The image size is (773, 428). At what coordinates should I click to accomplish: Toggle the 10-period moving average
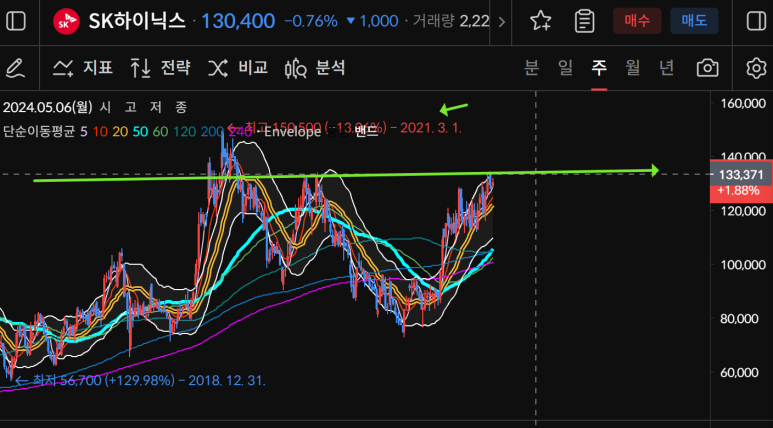coord(100,131)
